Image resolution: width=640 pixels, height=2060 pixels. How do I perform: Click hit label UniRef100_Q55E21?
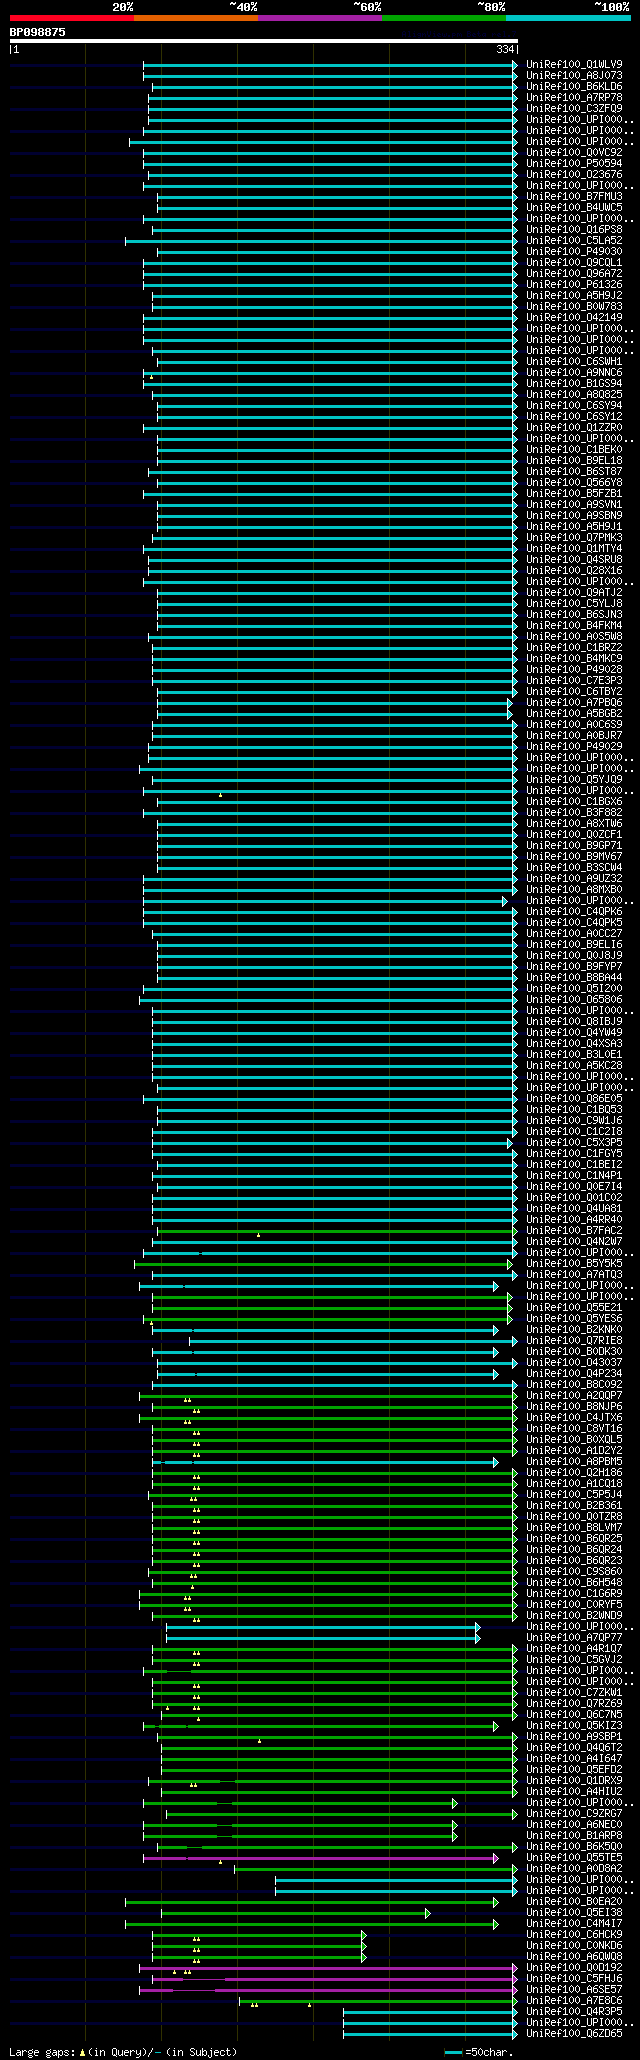[574, 1307]
